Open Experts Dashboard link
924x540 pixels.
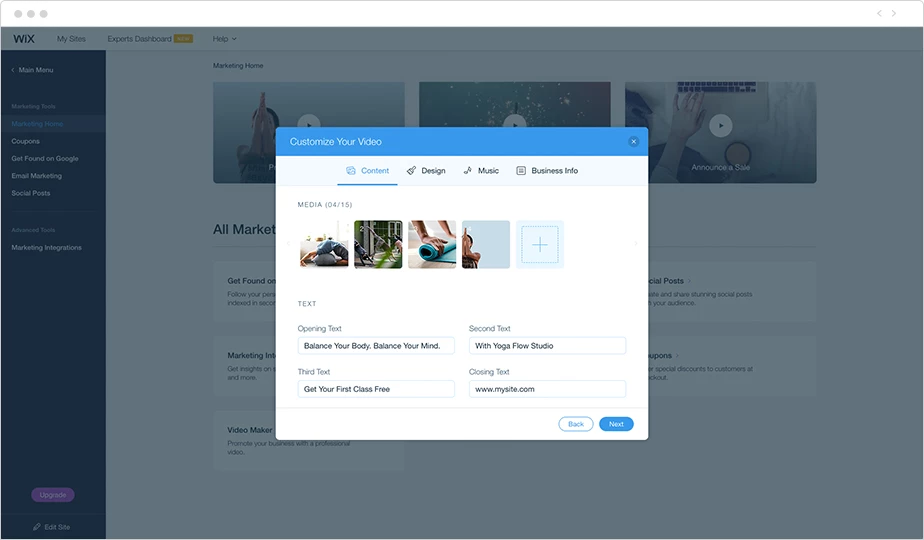coord(140,39)
